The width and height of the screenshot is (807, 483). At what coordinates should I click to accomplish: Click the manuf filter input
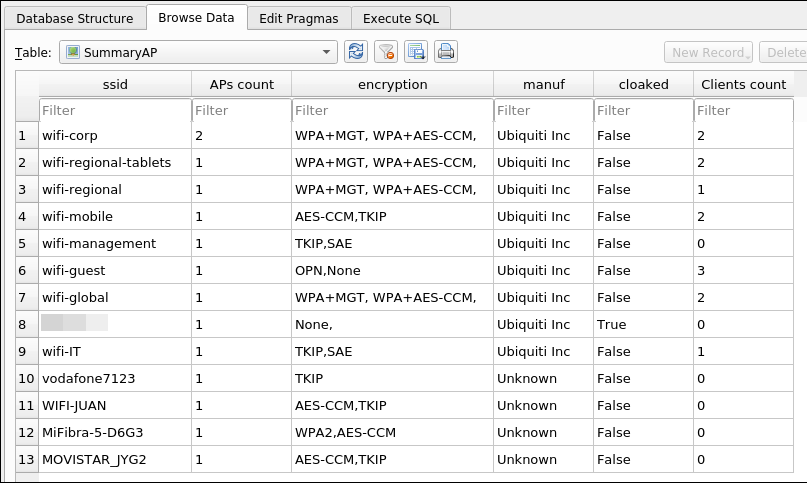click(543, 110)
